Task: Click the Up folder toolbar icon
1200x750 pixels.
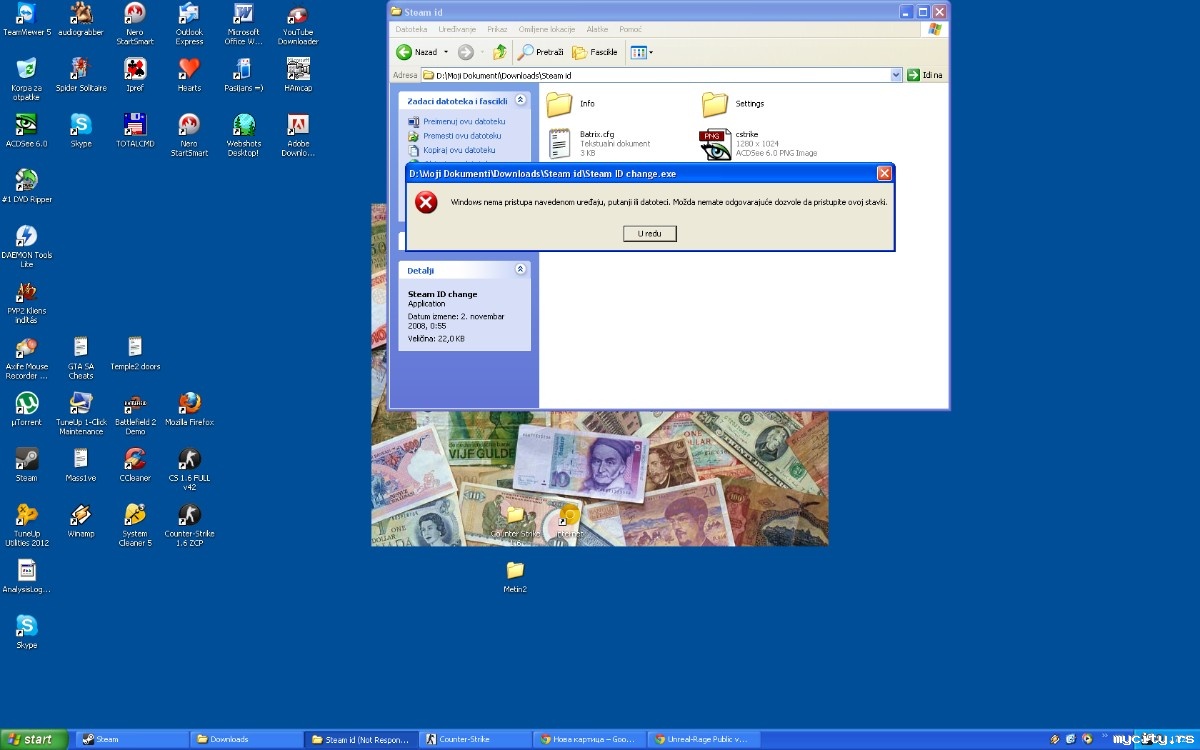Action: 499,52
